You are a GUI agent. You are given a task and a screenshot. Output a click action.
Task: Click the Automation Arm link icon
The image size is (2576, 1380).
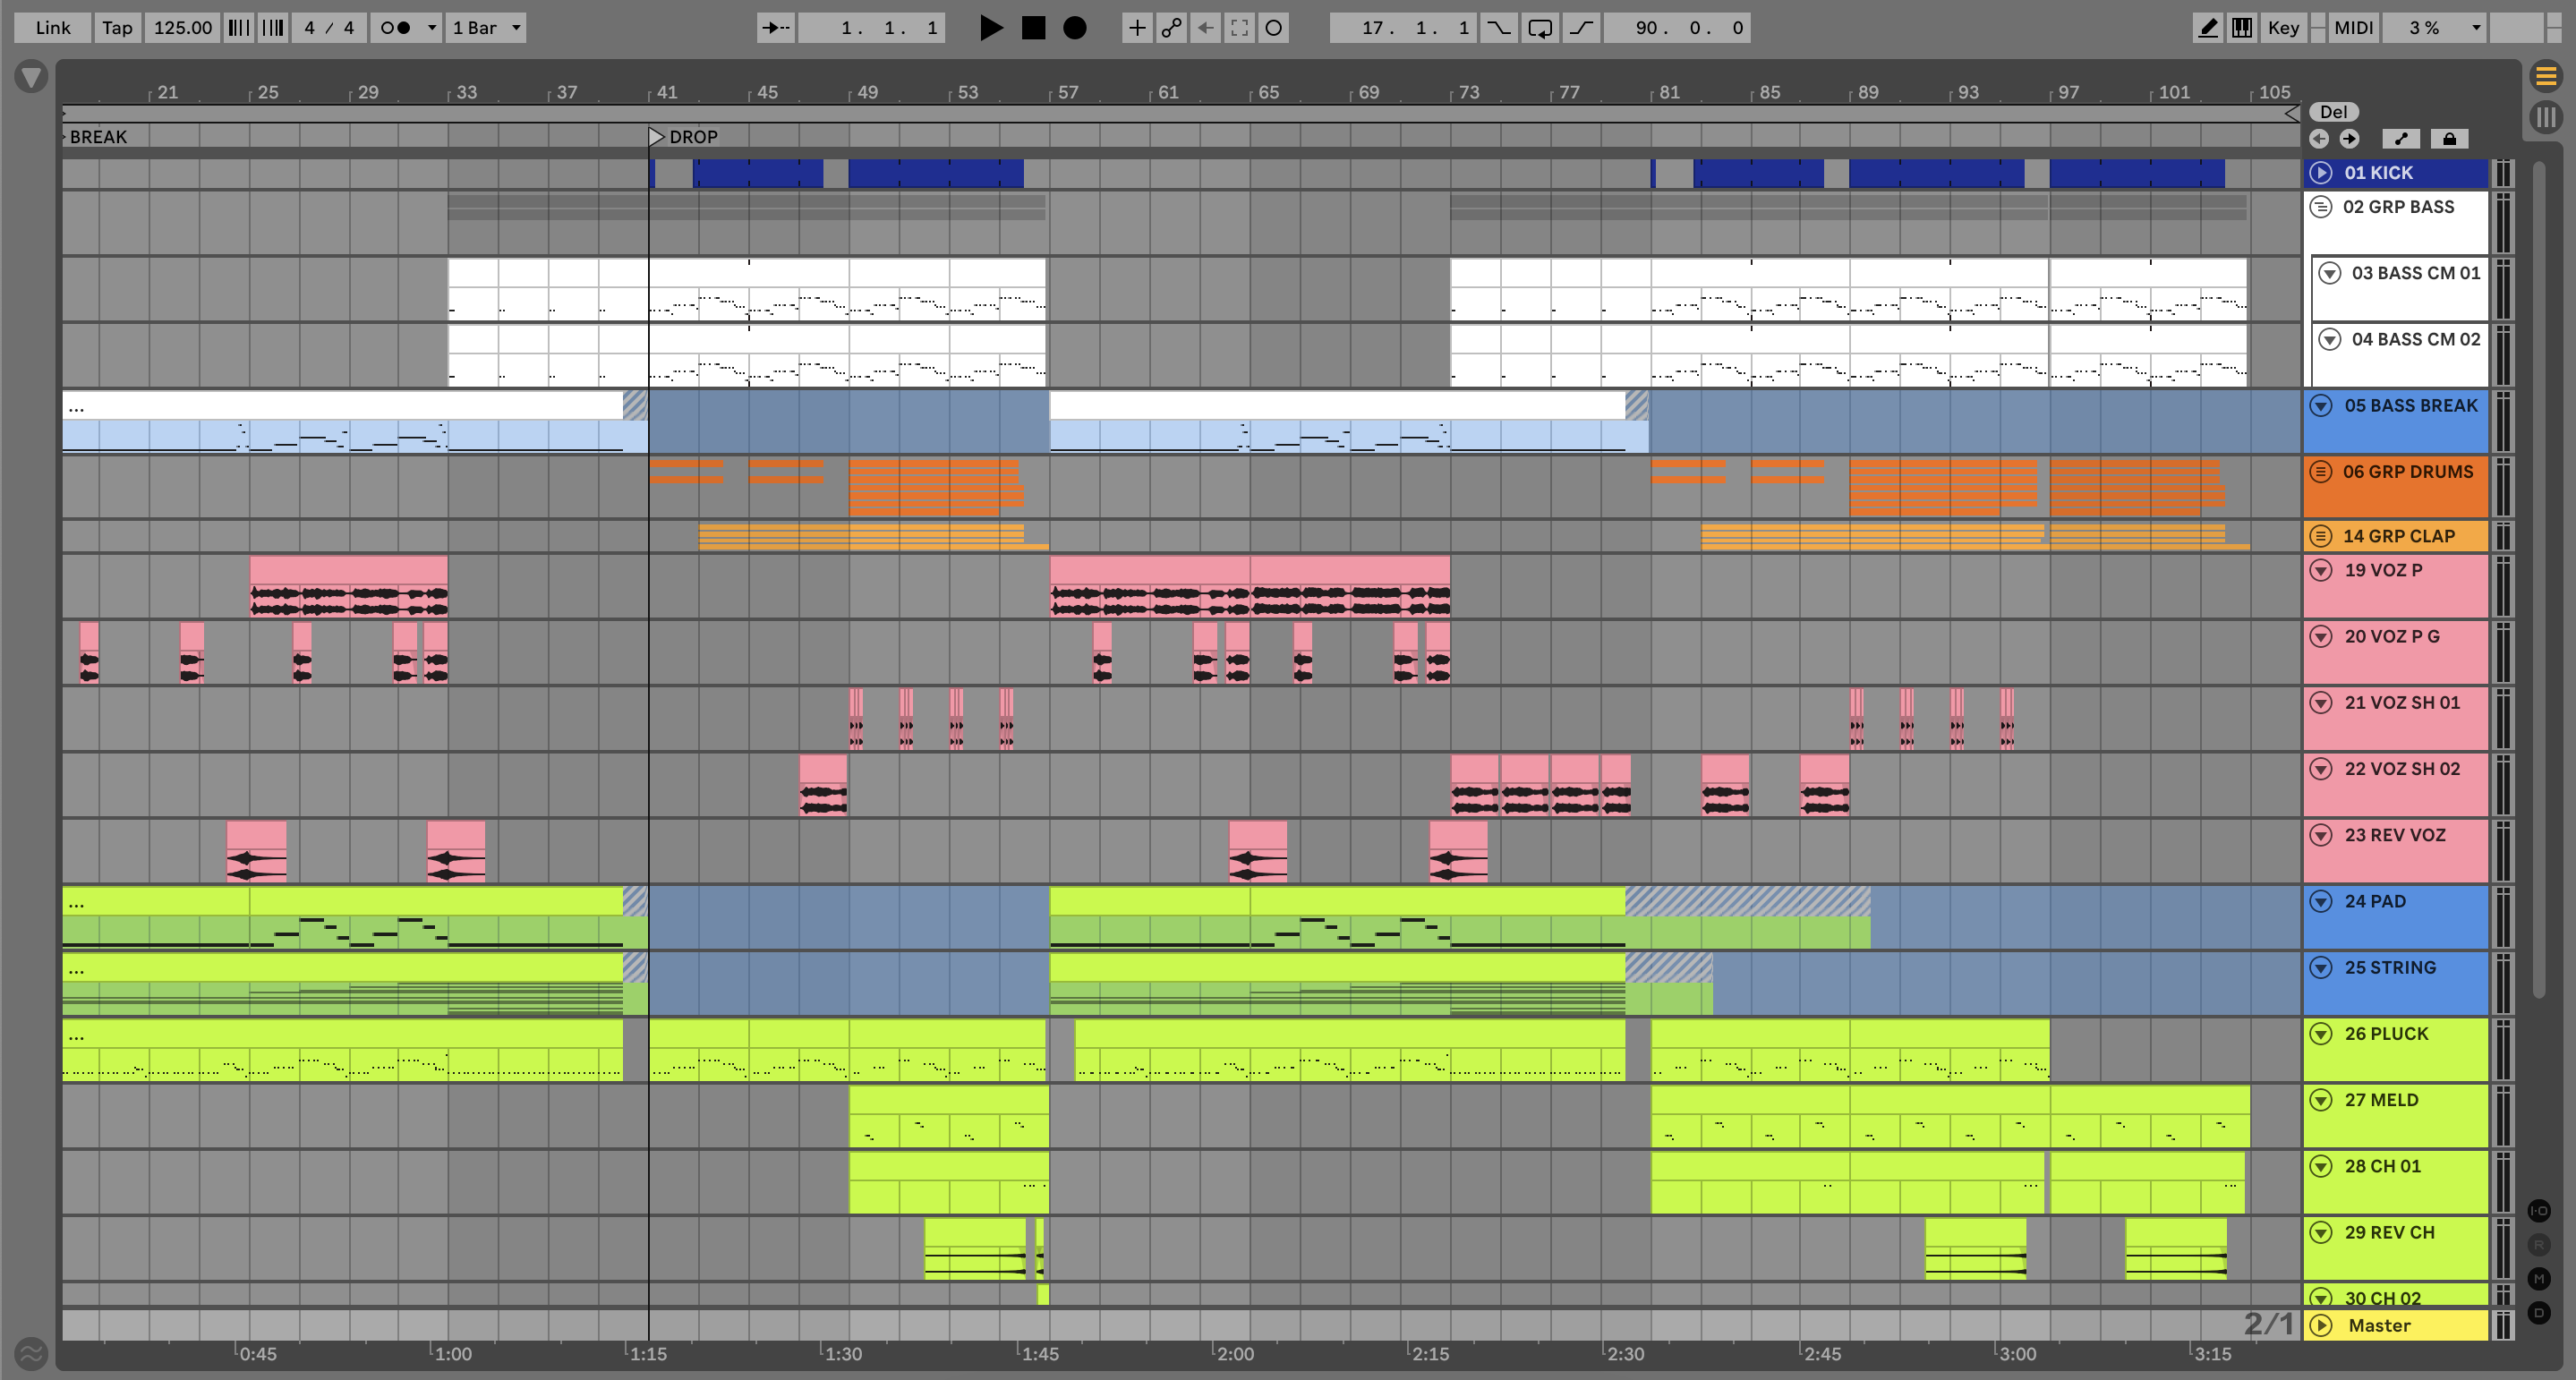coord(1171,28)
